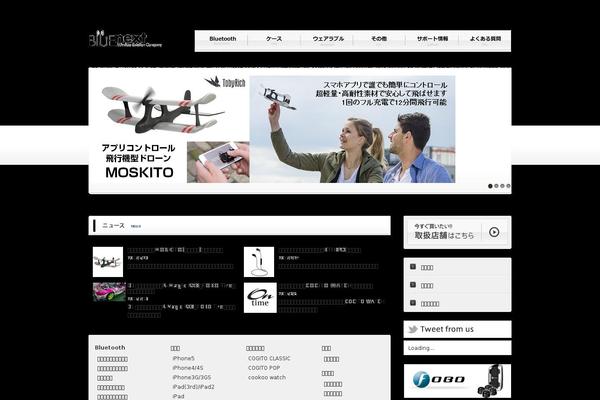Image resolution: width=600 pixels, height=400 pixels.
Task: Open the ウェアラブル navigation item
Action: [328, 39]
